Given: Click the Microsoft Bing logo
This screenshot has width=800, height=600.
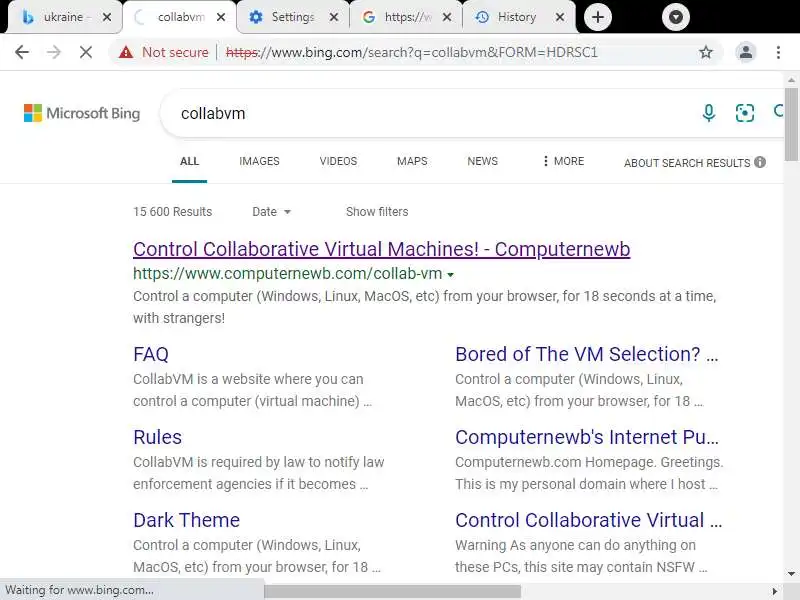Looking at the screenshot, I should click(x=82, y=113).
